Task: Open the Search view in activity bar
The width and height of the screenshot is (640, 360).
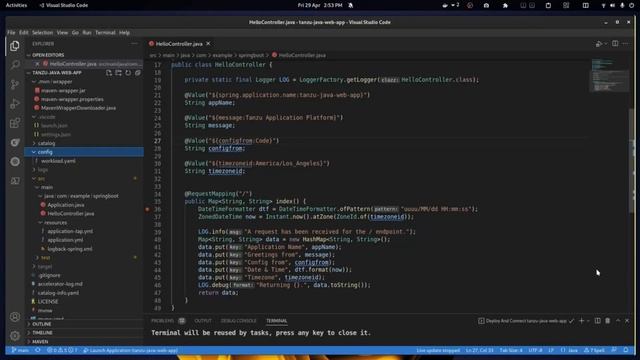Action: point(15,65)
